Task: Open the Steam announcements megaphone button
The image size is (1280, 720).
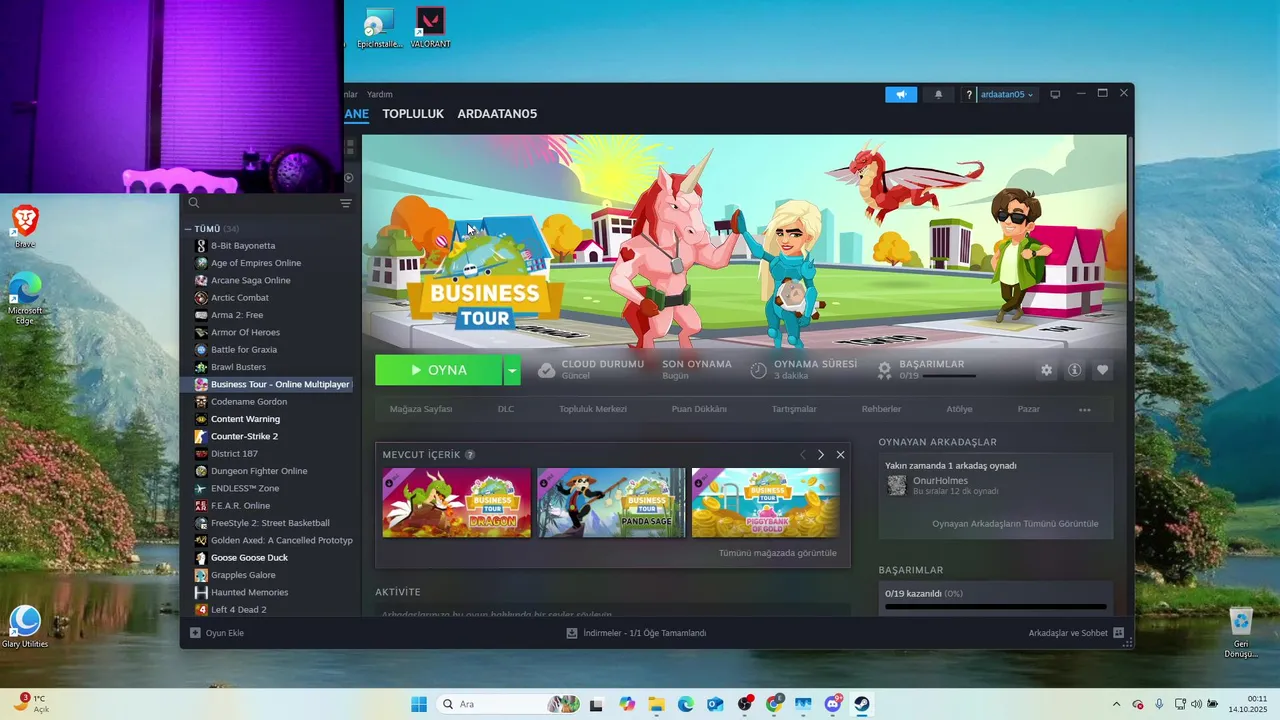Action: point(901,94)
